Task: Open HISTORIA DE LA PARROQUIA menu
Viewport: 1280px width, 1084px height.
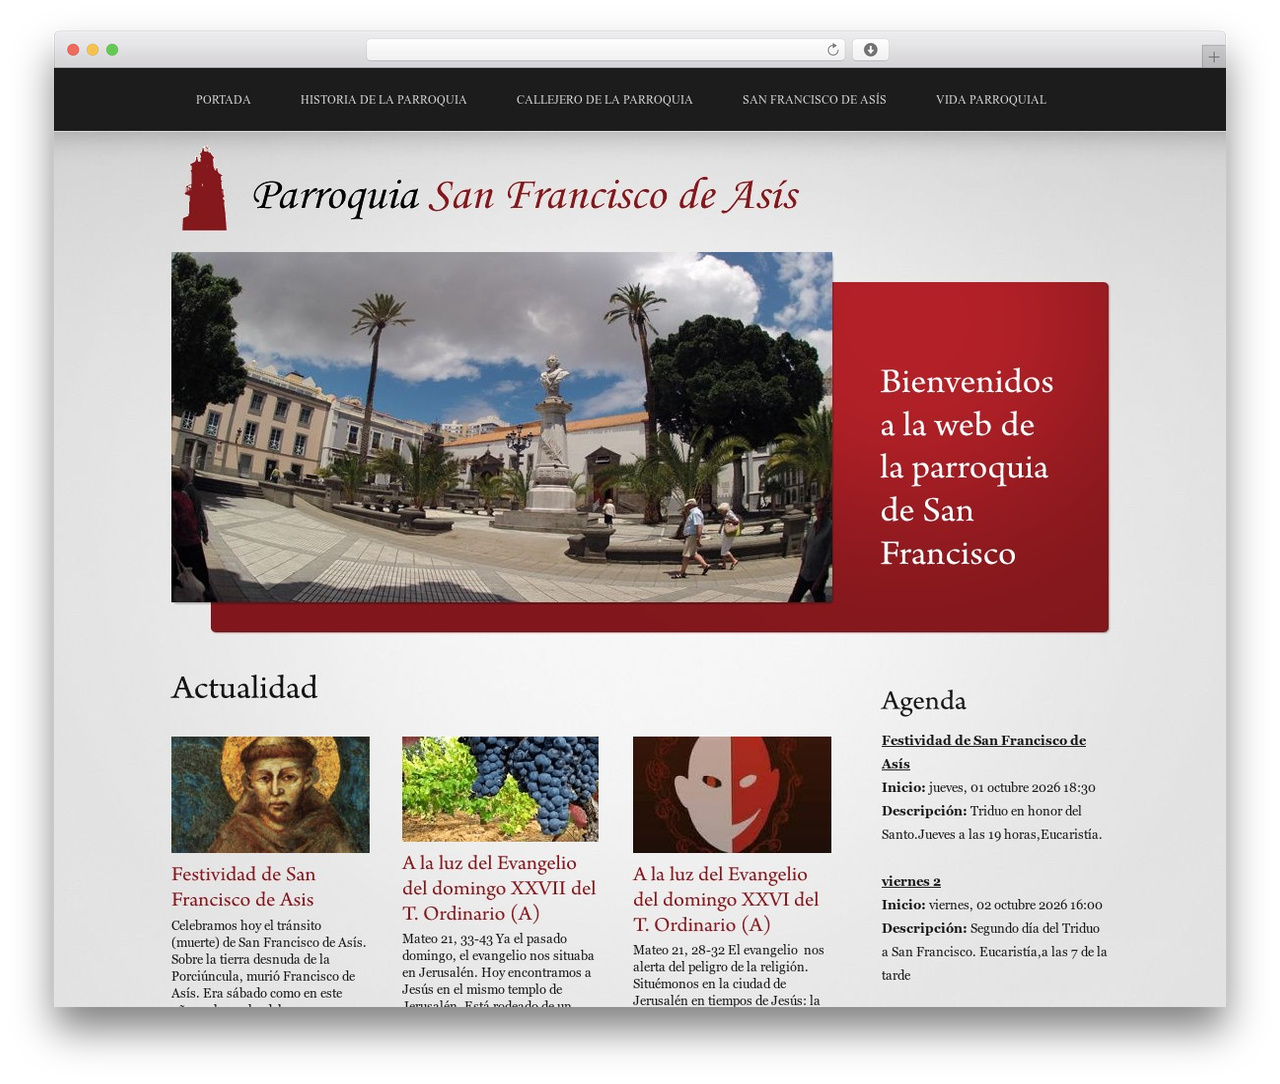Action: 383,100
